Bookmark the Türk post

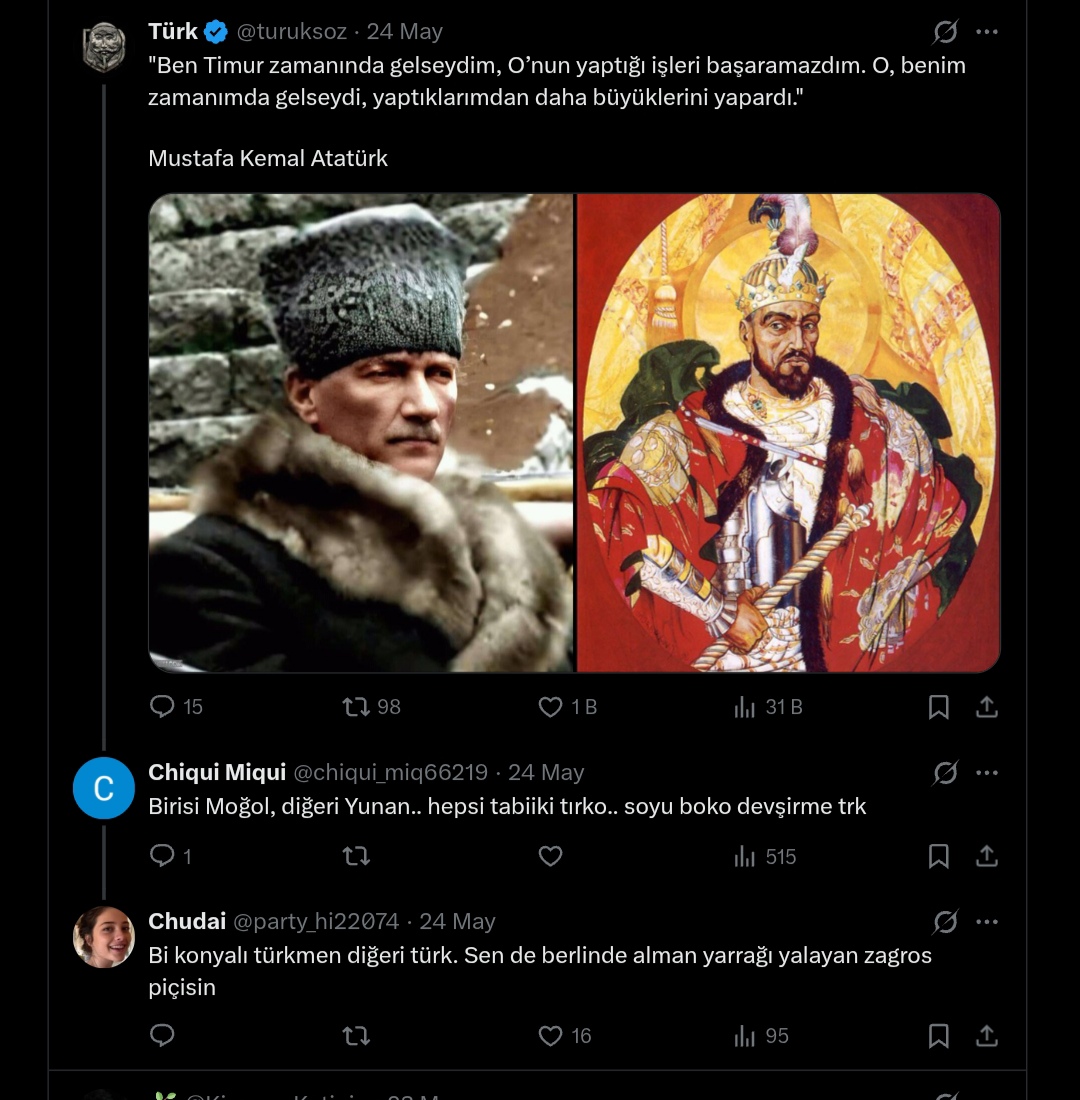click(x=938, y=706)
